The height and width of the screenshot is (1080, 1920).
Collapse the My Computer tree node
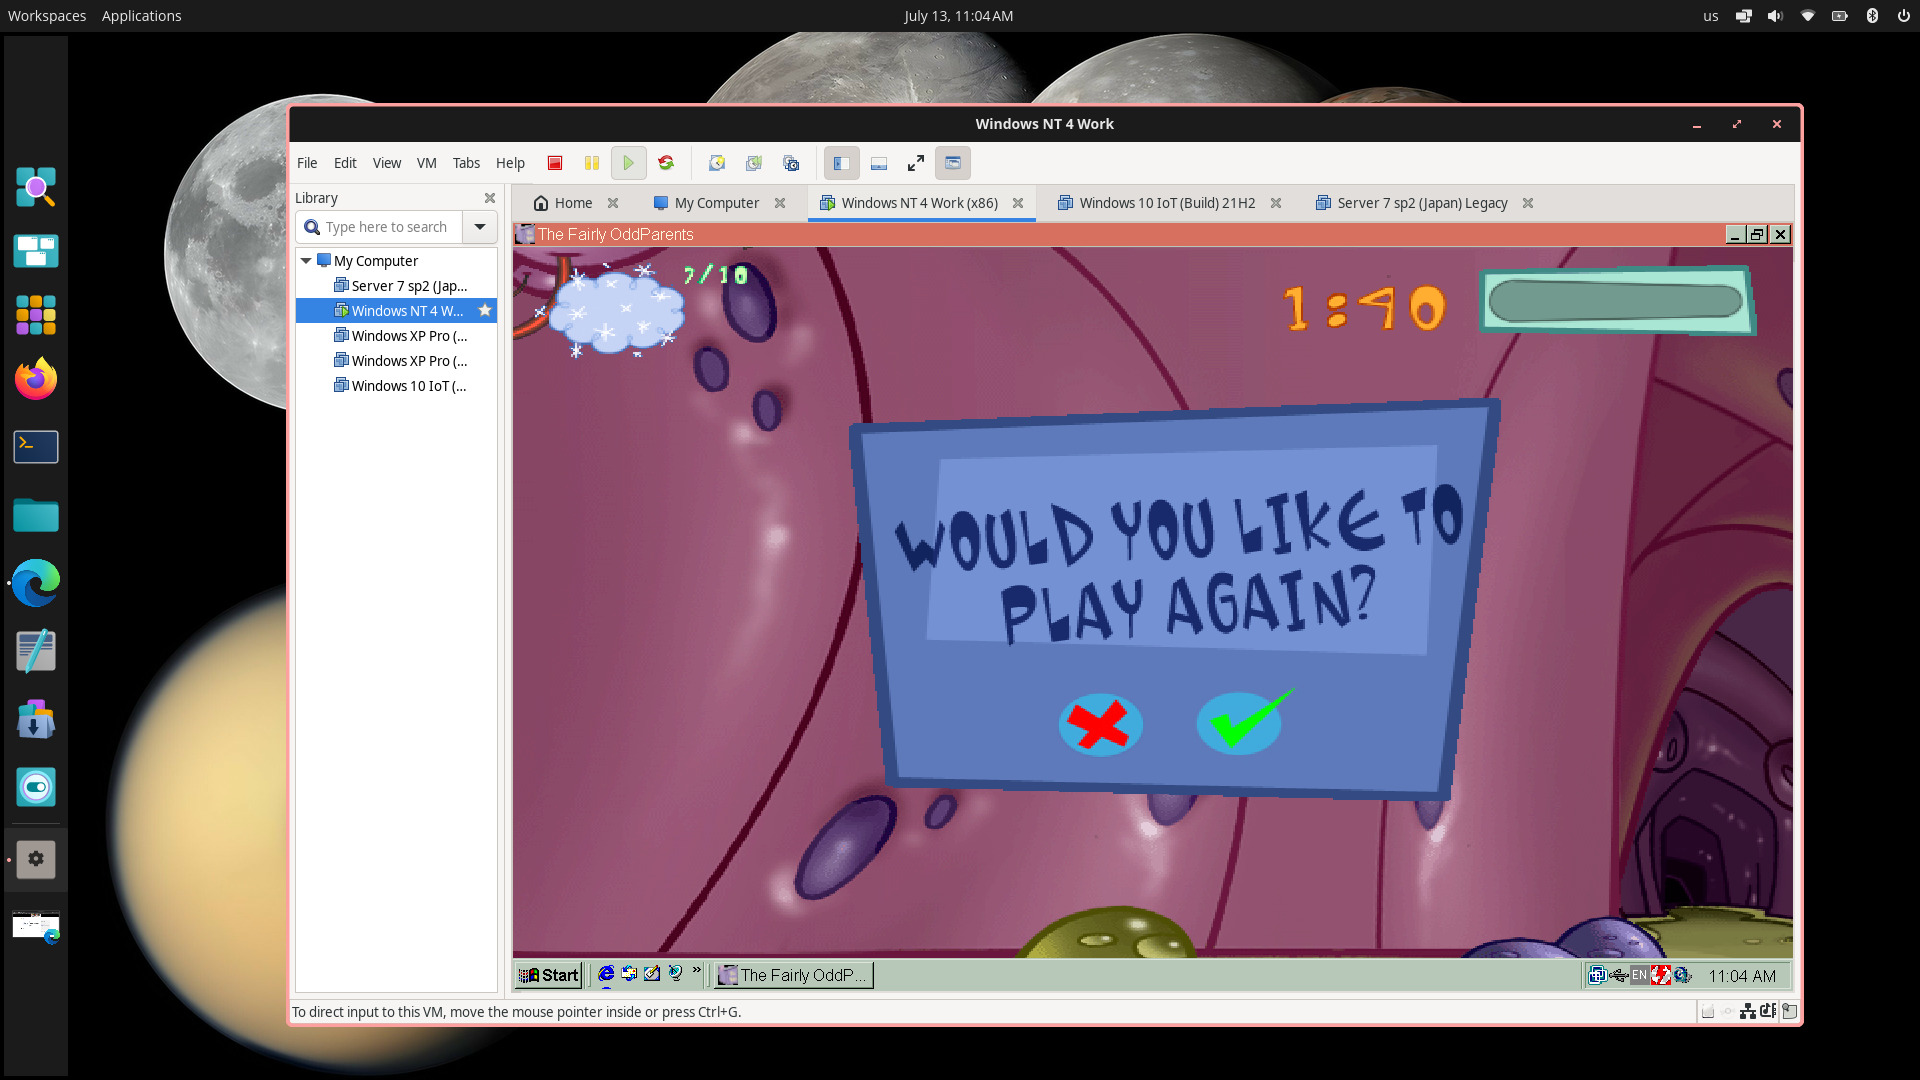point(306,261)
